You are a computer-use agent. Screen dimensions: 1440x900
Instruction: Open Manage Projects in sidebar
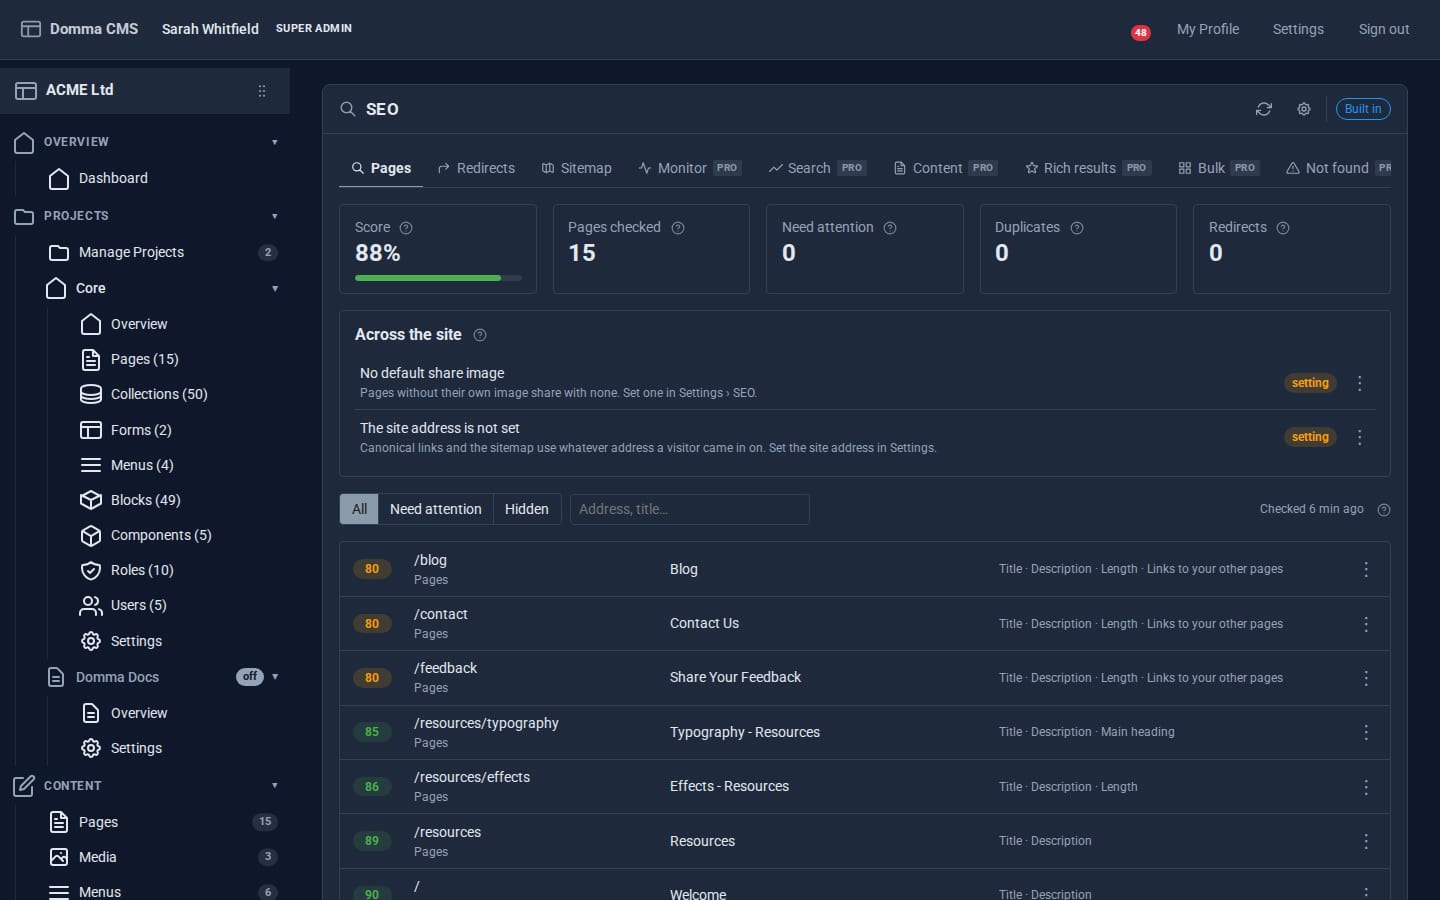click(x=131, y=252)
